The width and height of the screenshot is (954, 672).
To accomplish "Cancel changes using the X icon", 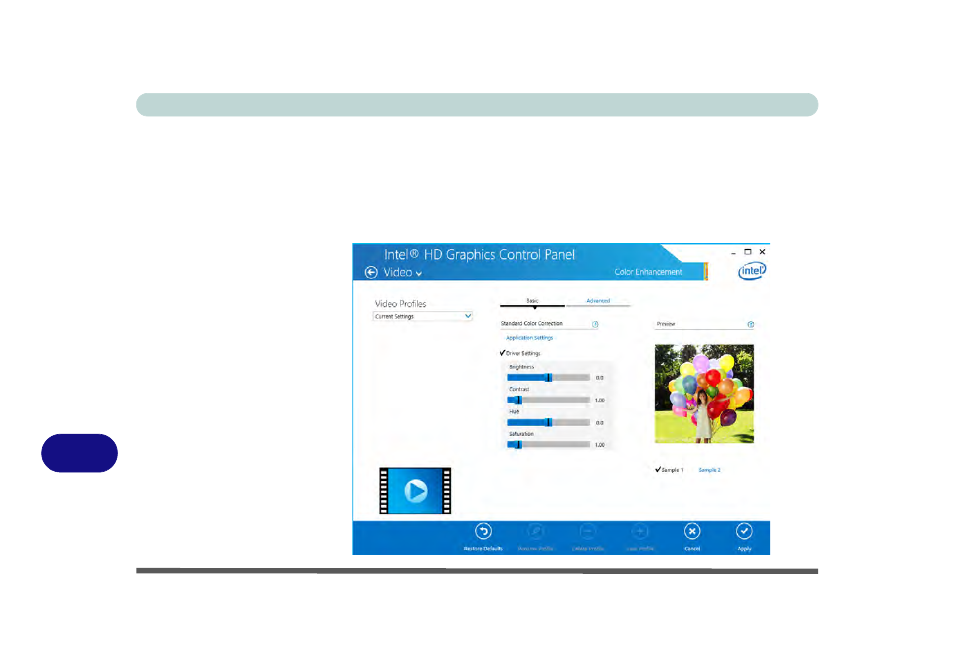I will coord(692,532).
